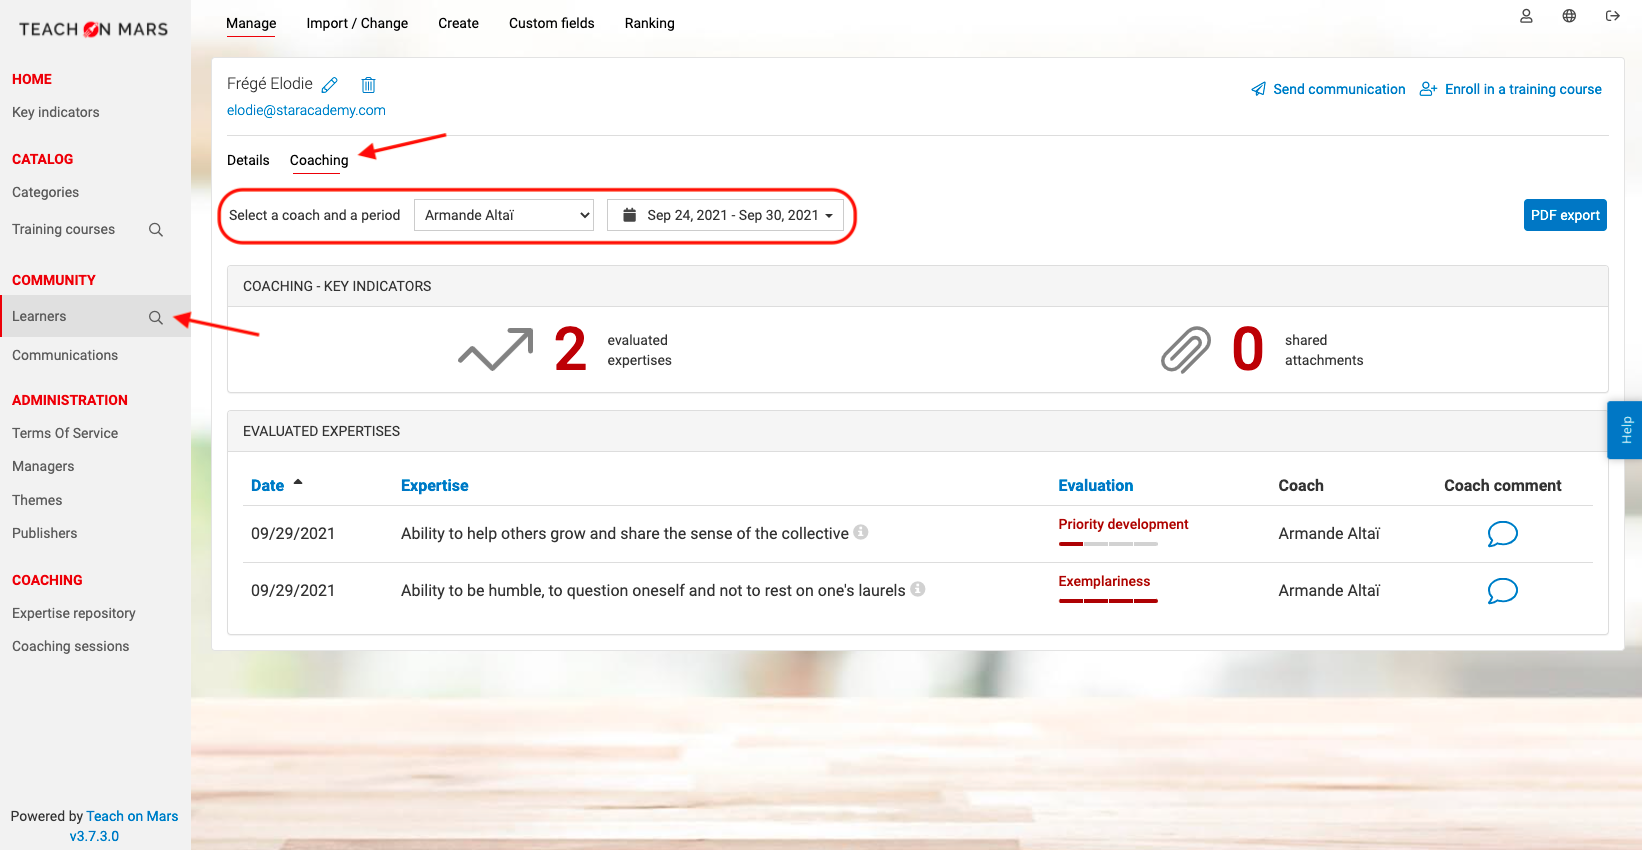Open Training courses in sidebar
The image size is (1642, 850).
point(63,229)
